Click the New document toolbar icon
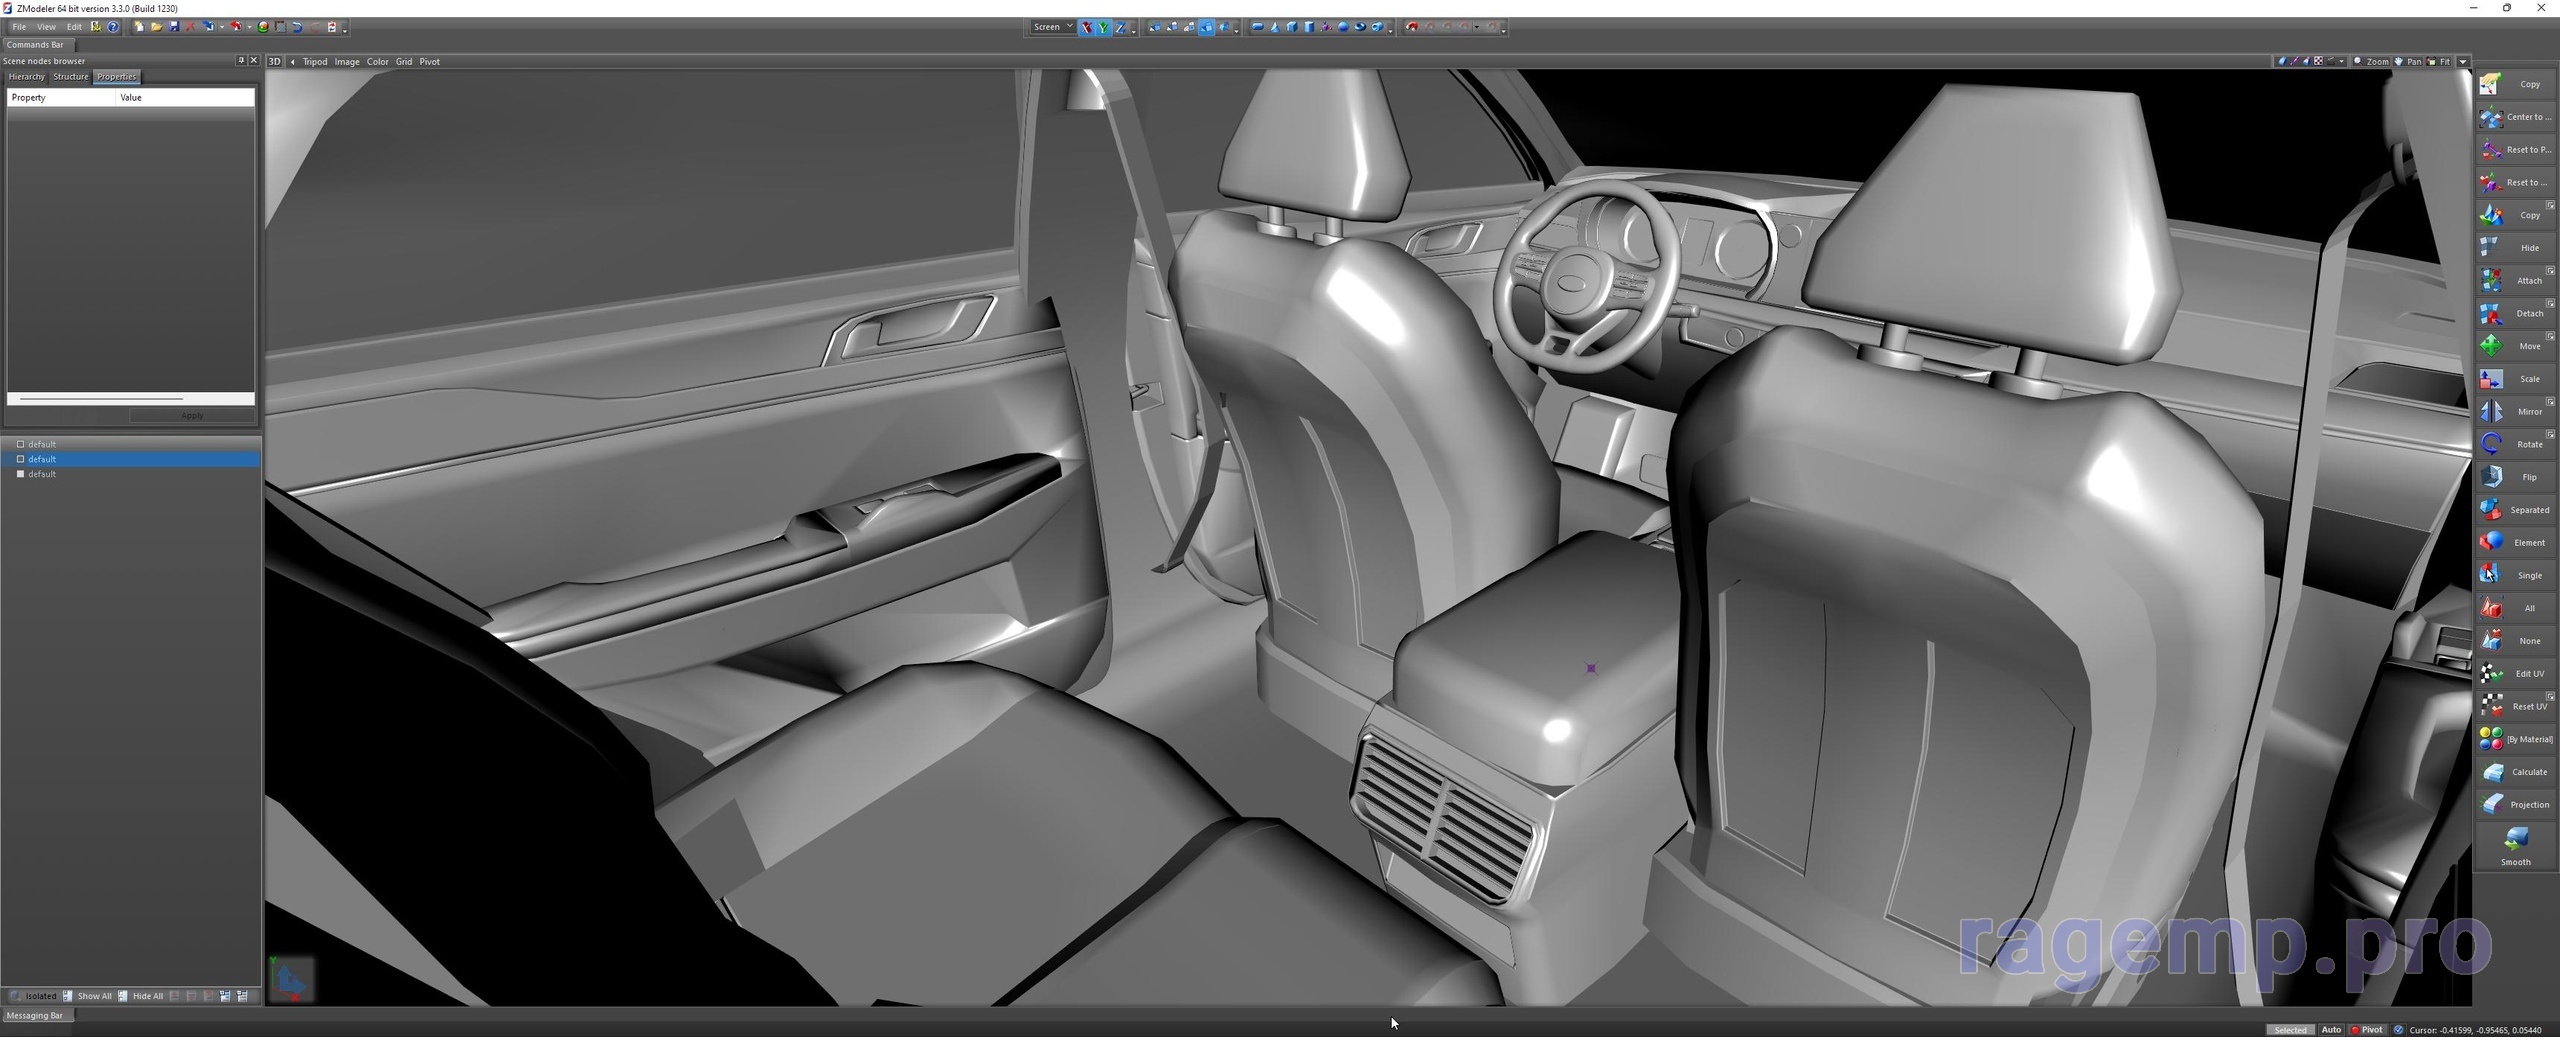 139,27
